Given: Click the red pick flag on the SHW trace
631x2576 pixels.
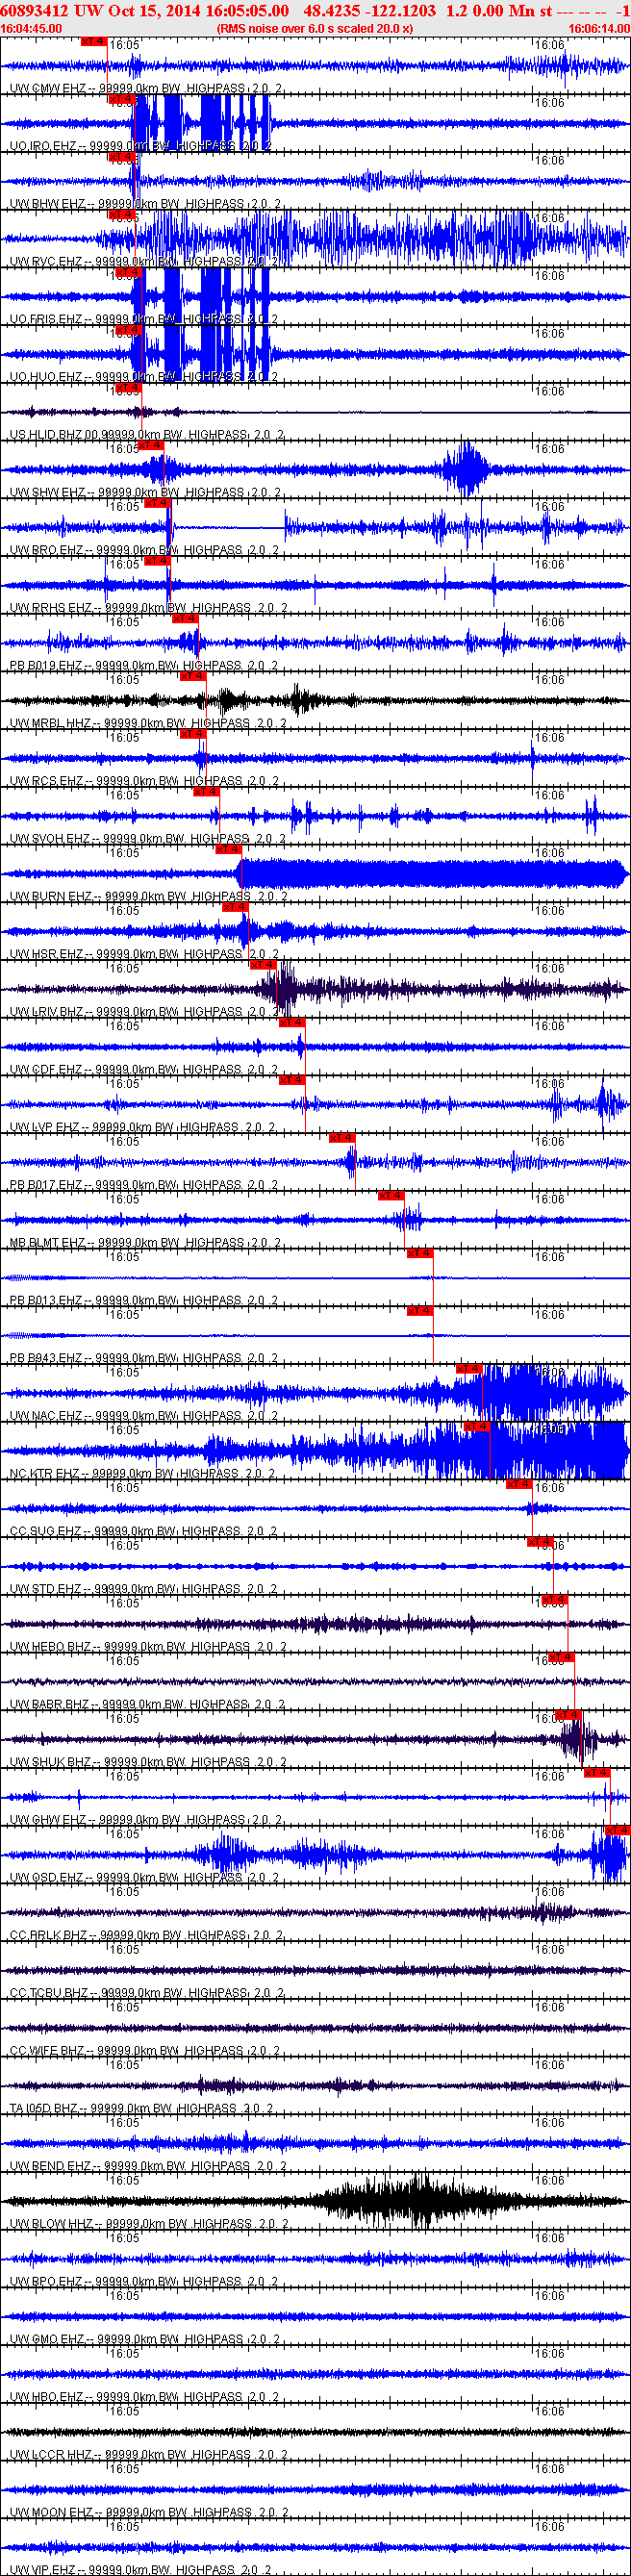Looking at the screenshot, I should click(150, 445).
